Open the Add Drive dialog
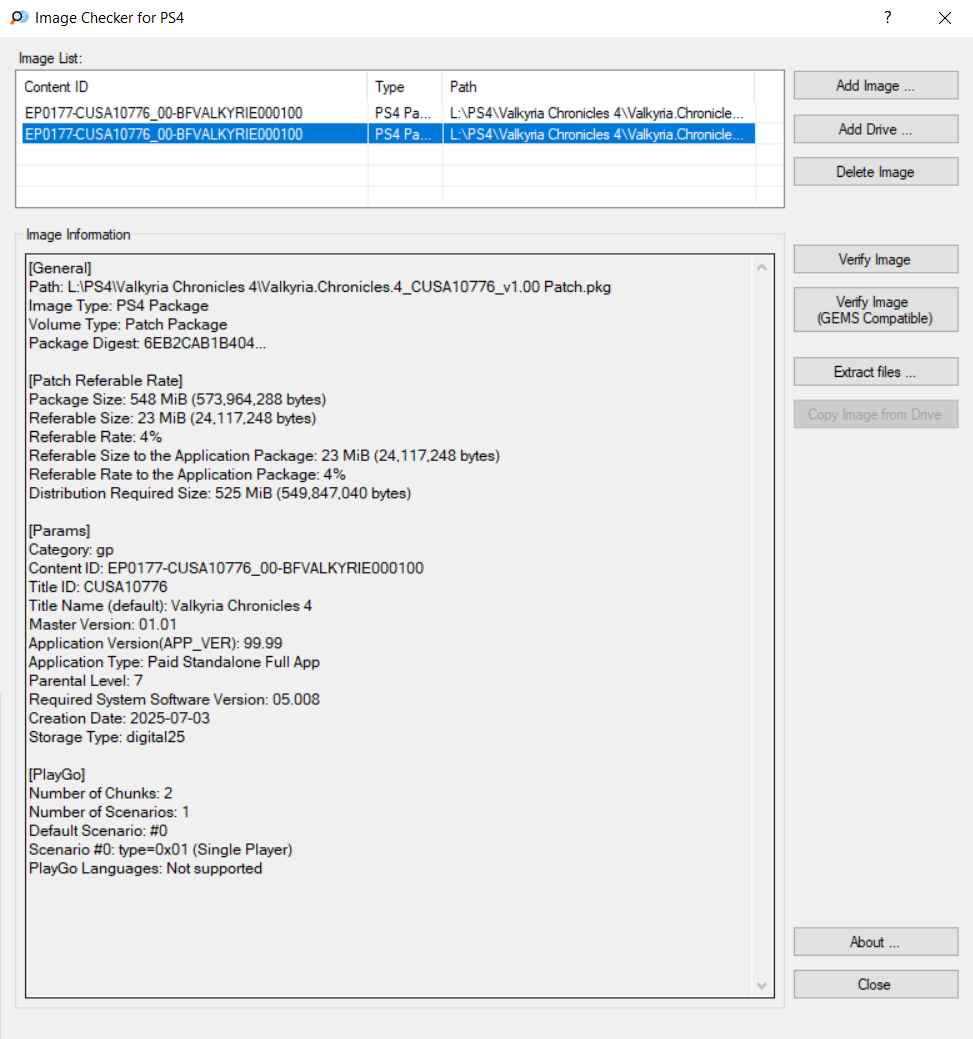 876,129
